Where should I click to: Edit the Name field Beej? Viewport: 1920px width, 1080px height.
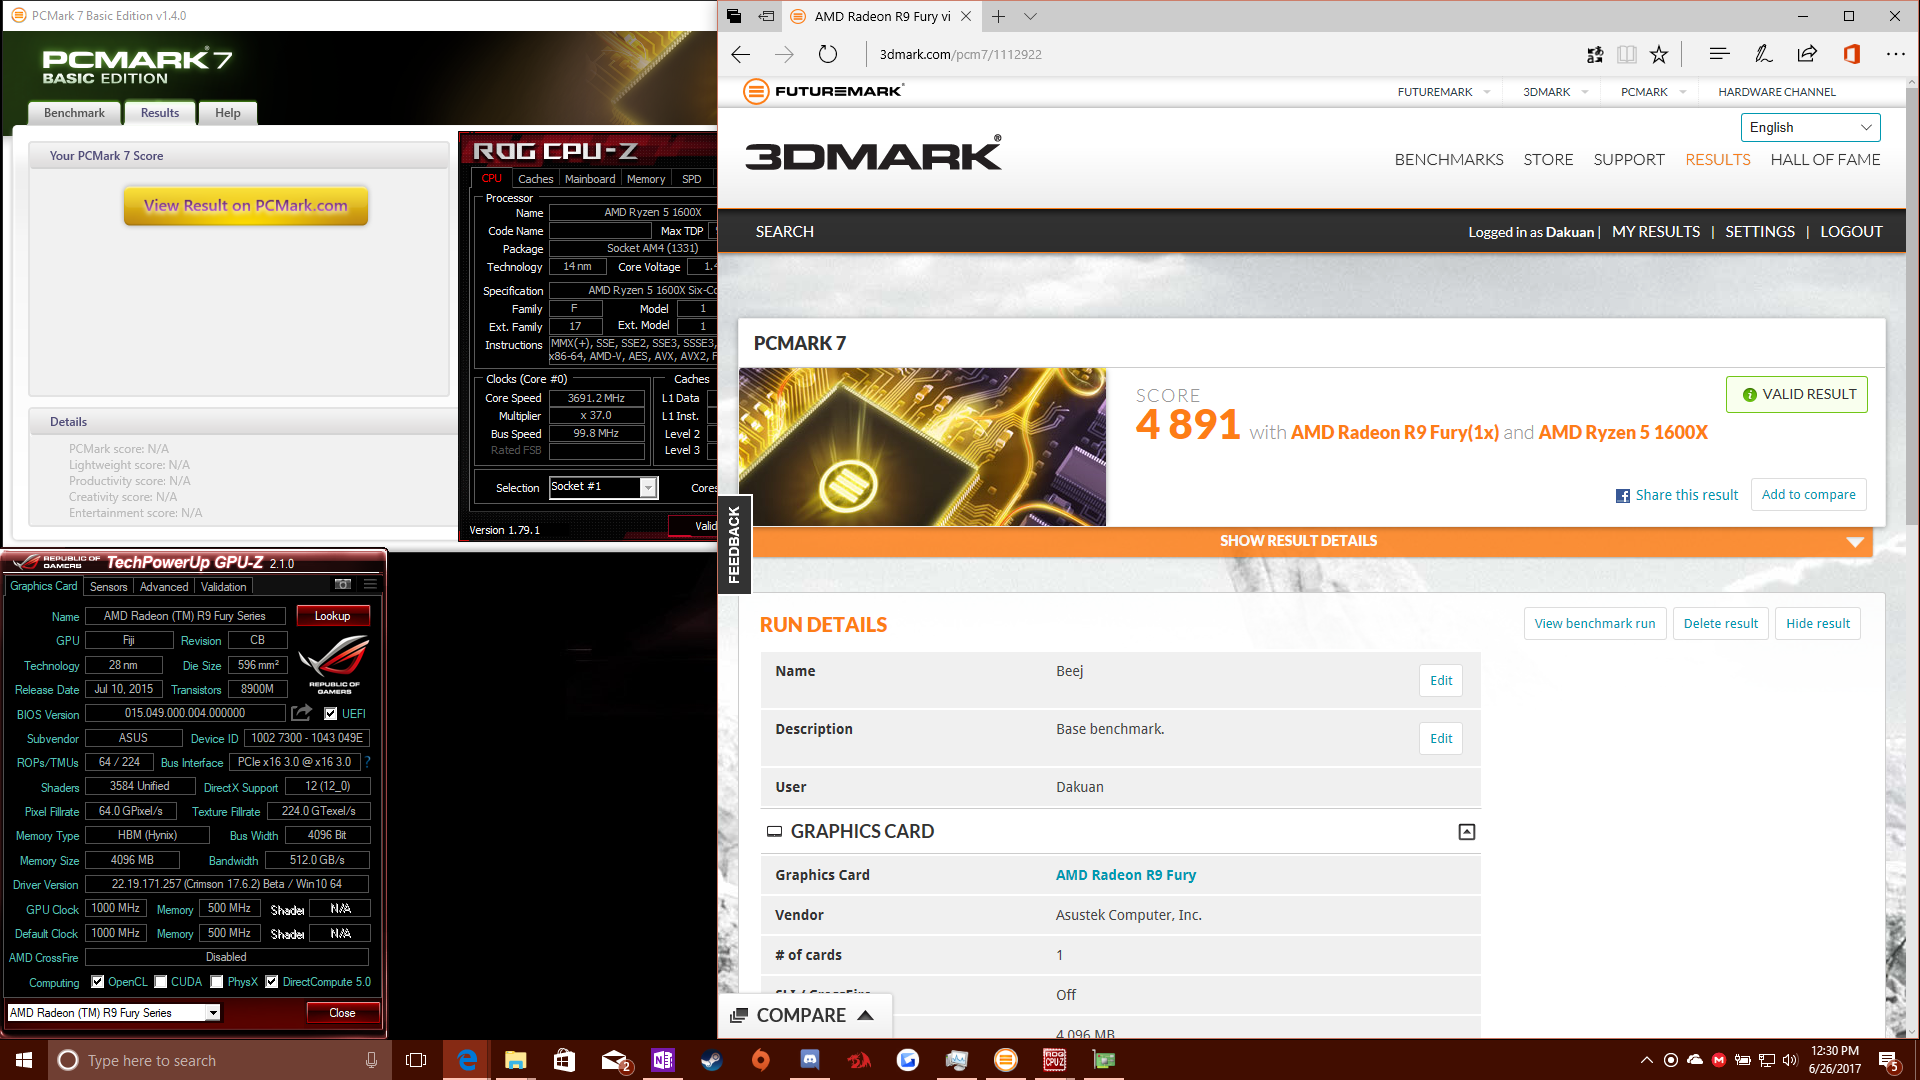(1441, 681)
